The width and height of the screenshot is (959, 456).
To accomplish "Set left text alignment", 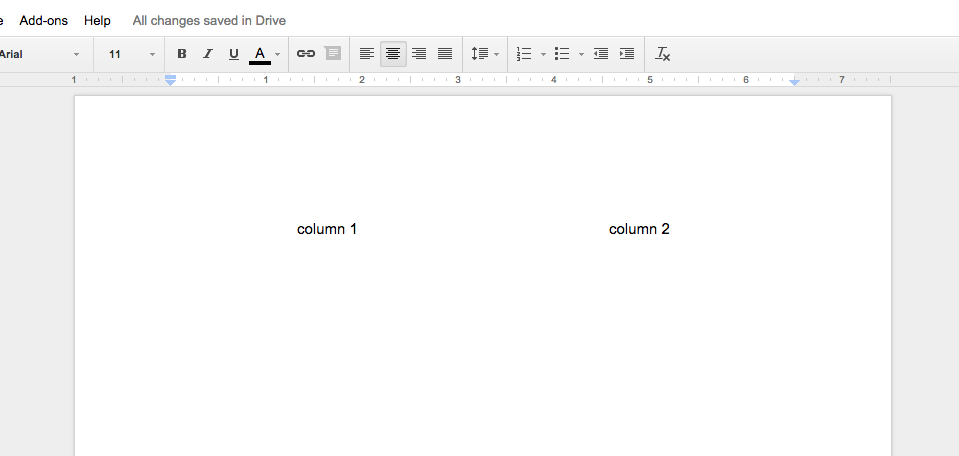I will (366, 54).
